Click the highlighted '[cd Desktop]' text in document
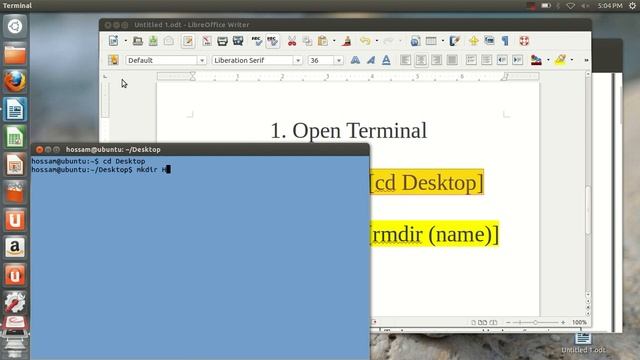Screen dimensions: 640x360 pos(427,182)
